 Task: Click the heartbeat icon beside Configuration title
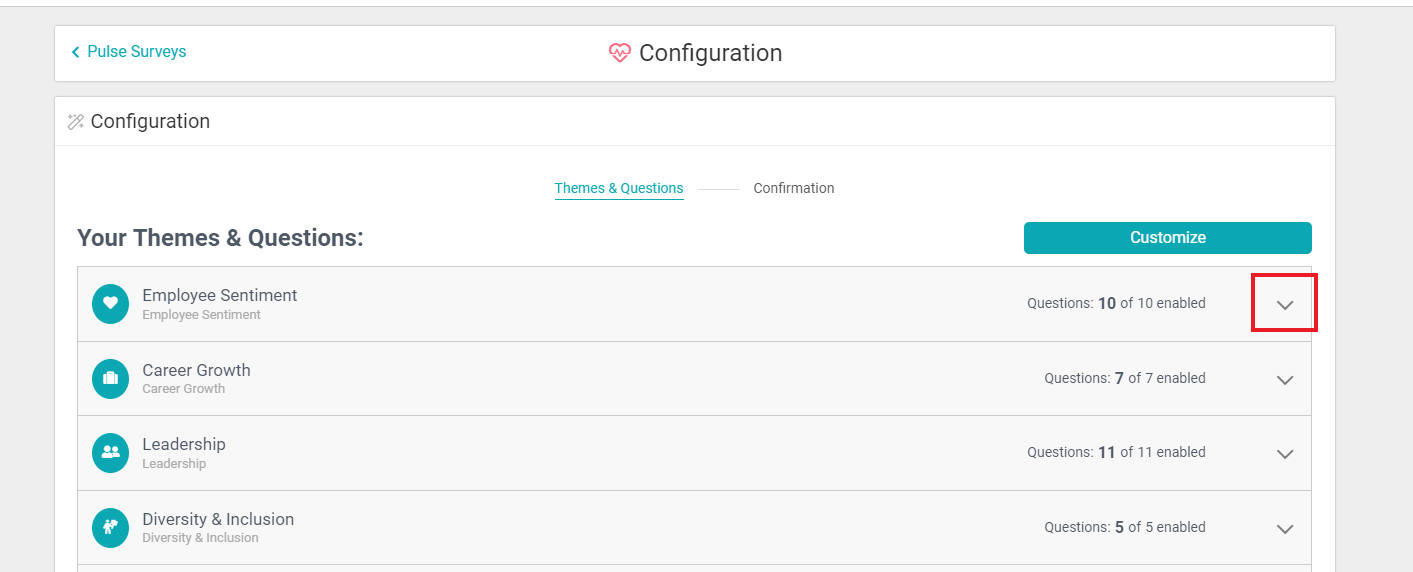coord(620,53)
